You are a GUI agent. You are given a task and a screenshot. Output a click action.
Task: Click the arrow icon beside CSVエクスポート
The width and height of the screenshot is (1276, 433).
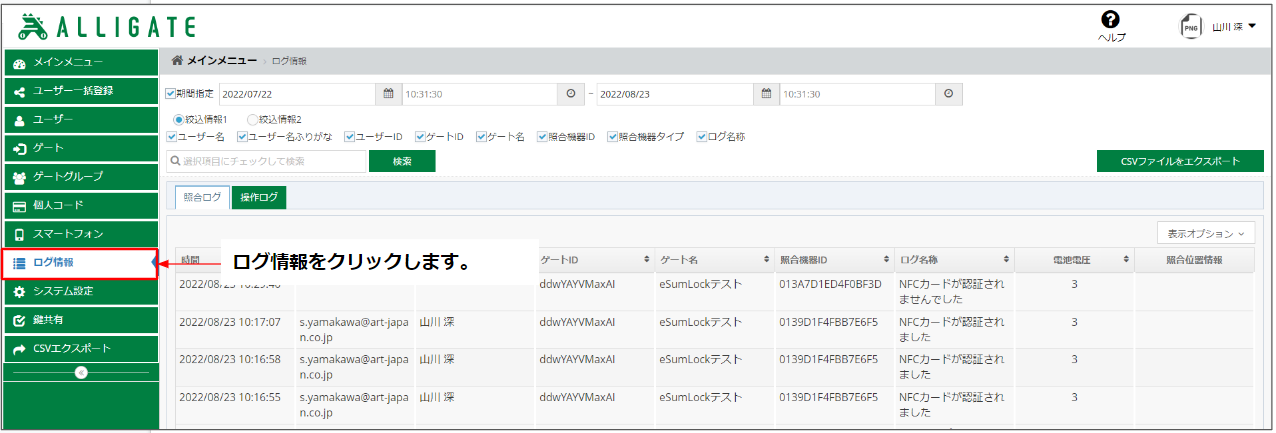click(x=19, y=349)
